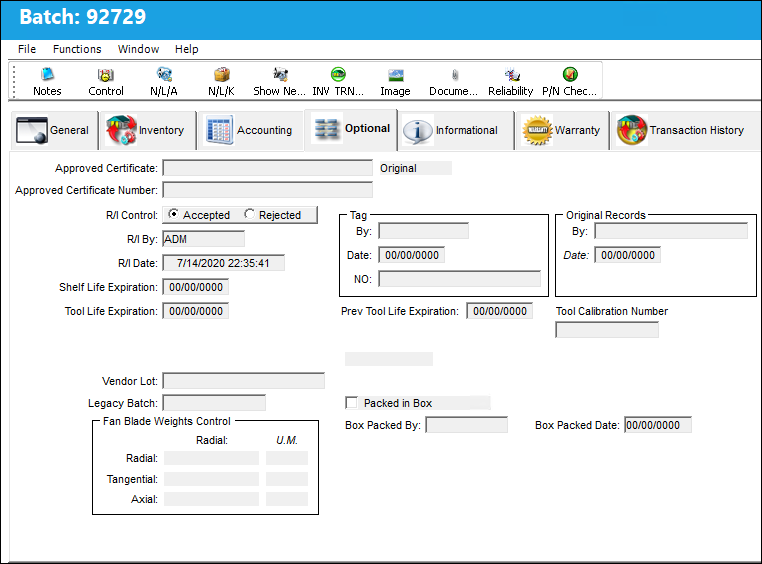The width and height of the screenshot is (762, 564).
Task: Click the Tool Calibration Number field
Action: coord(607,330)
